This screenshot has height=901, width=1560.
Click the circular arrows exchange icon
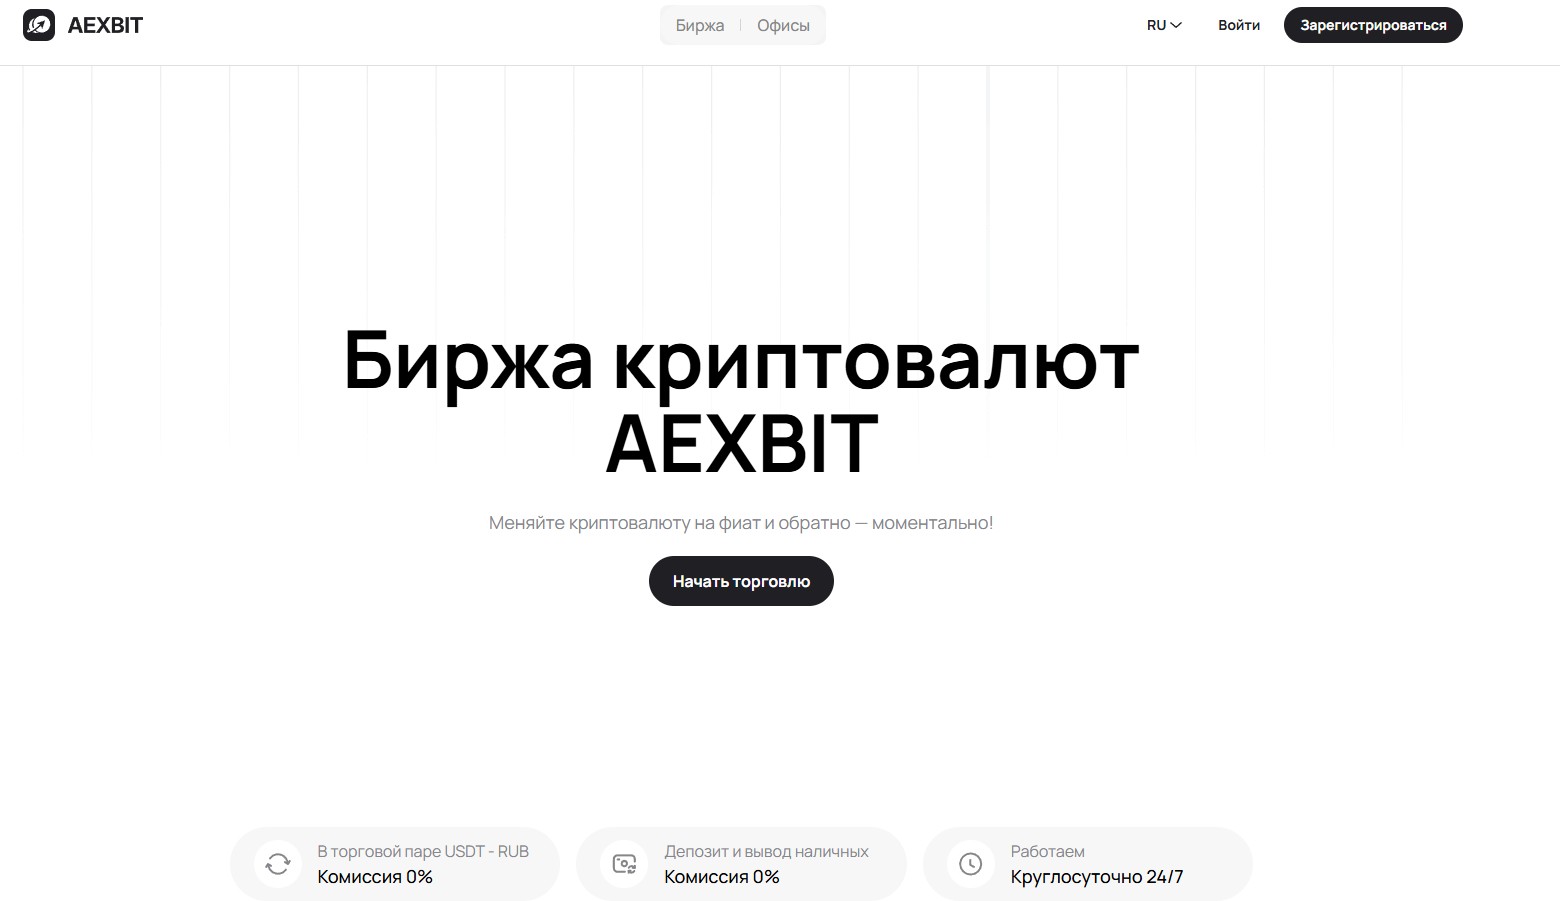(x=278, y=864)
